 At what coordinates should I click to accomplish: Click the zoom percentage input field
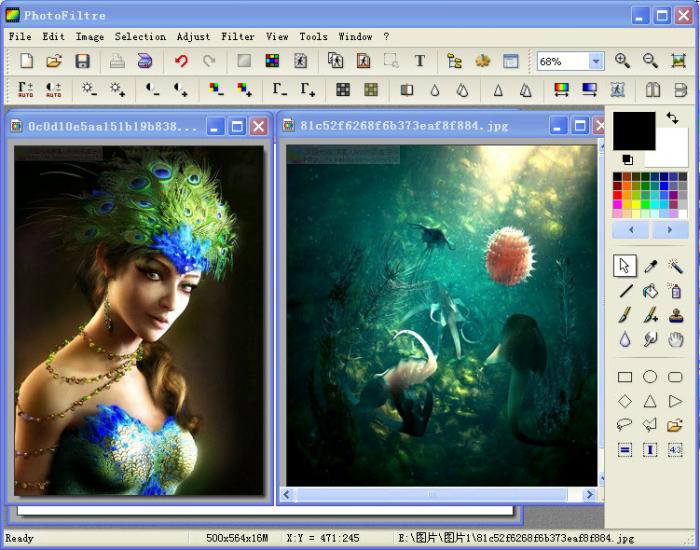(x=562, y=61)
